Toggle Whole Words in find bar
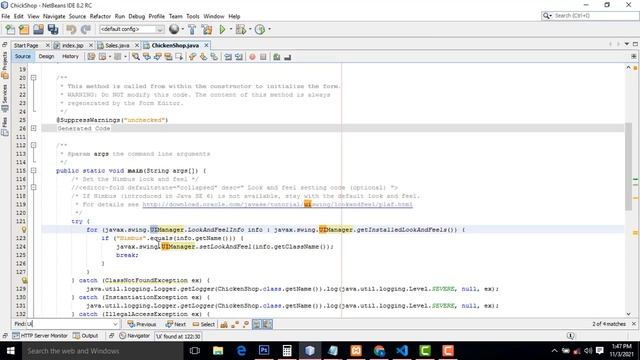The height and width of the screenshot is (360, 640). 235,324
